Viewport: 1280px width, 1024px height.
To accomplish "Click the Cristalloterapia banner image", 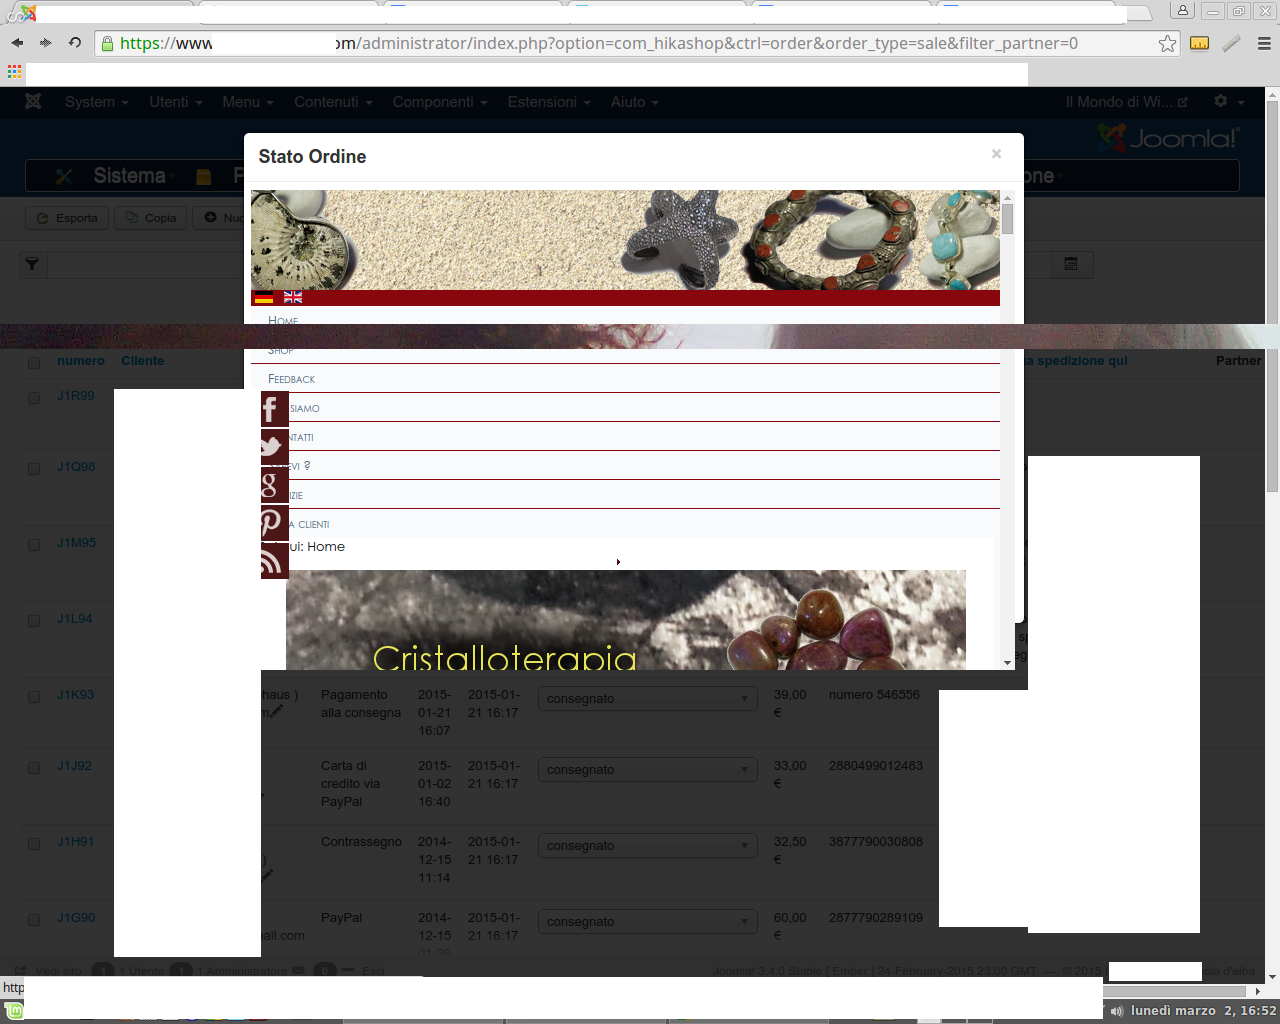I will click(x=626, y=620).
